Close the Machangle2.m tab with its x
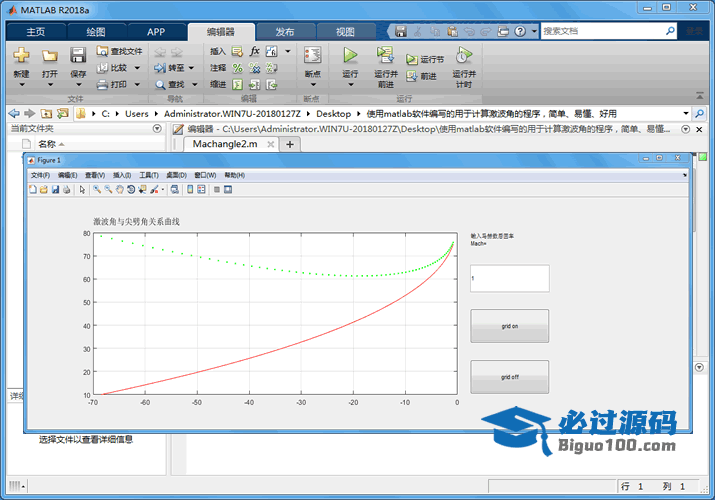The height and width of the screenshot is (500, 715). 270,144
